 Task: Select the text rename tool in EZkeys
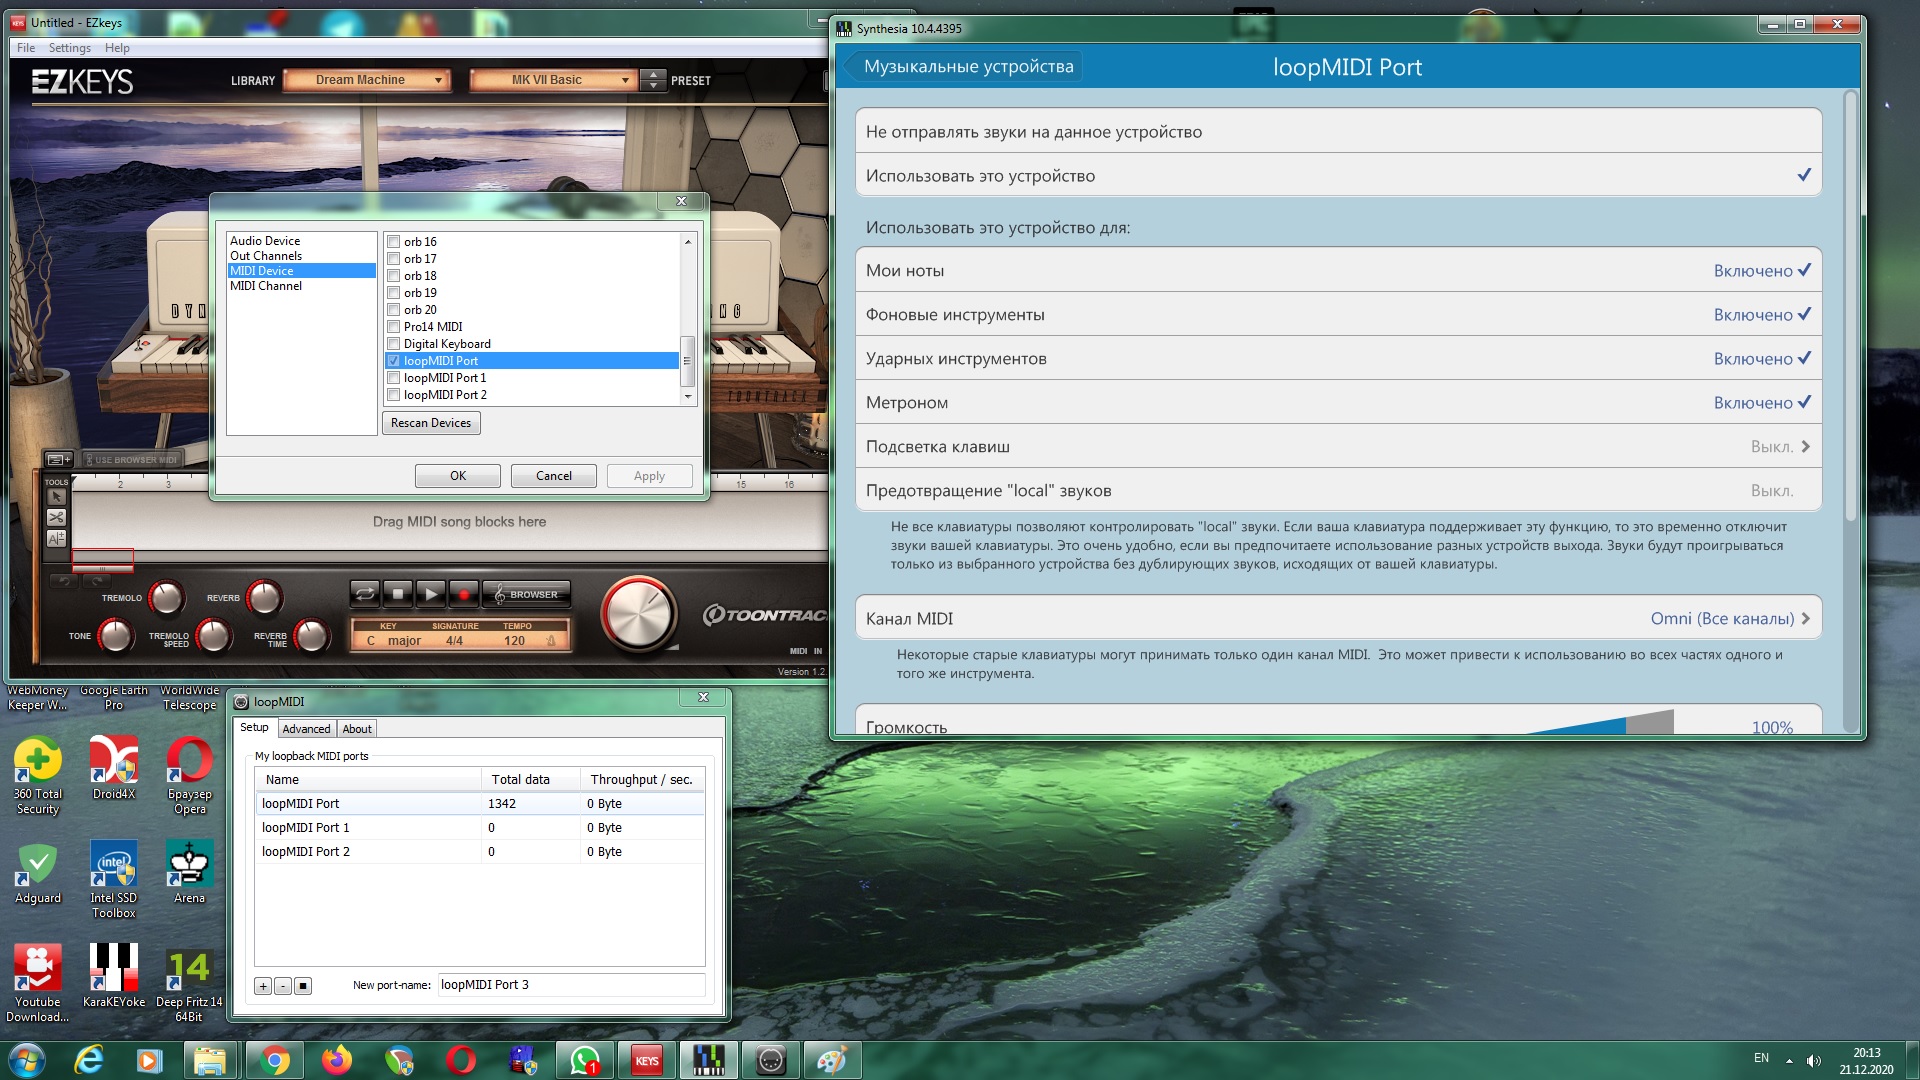click(x=56, y=539)
